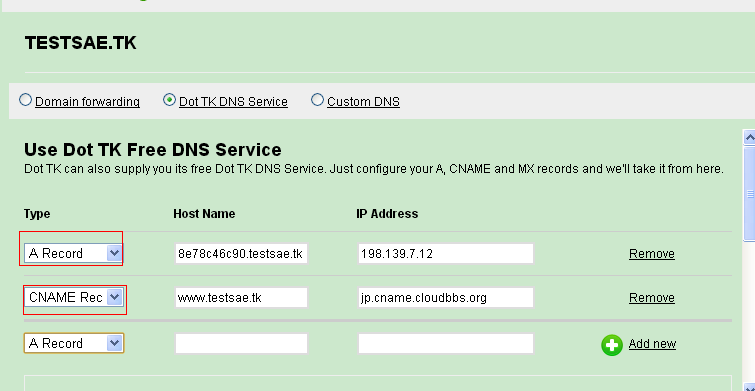Click the vertical scrollbar thumb
This screenshot has height=391, width=755.
pos(749,194)
